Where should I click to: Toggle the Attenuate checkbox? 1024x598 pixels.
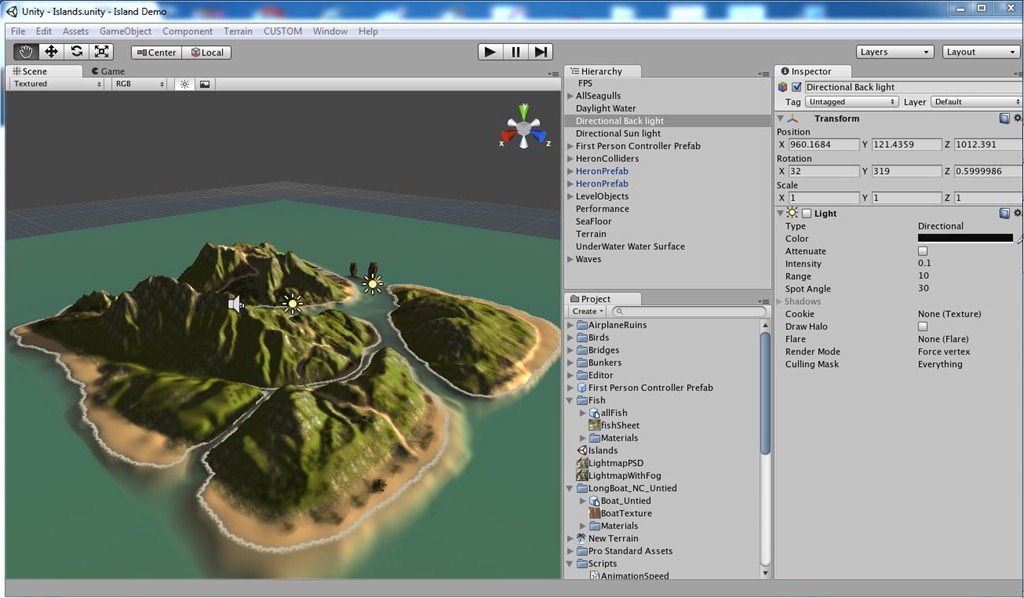point(923,251)
